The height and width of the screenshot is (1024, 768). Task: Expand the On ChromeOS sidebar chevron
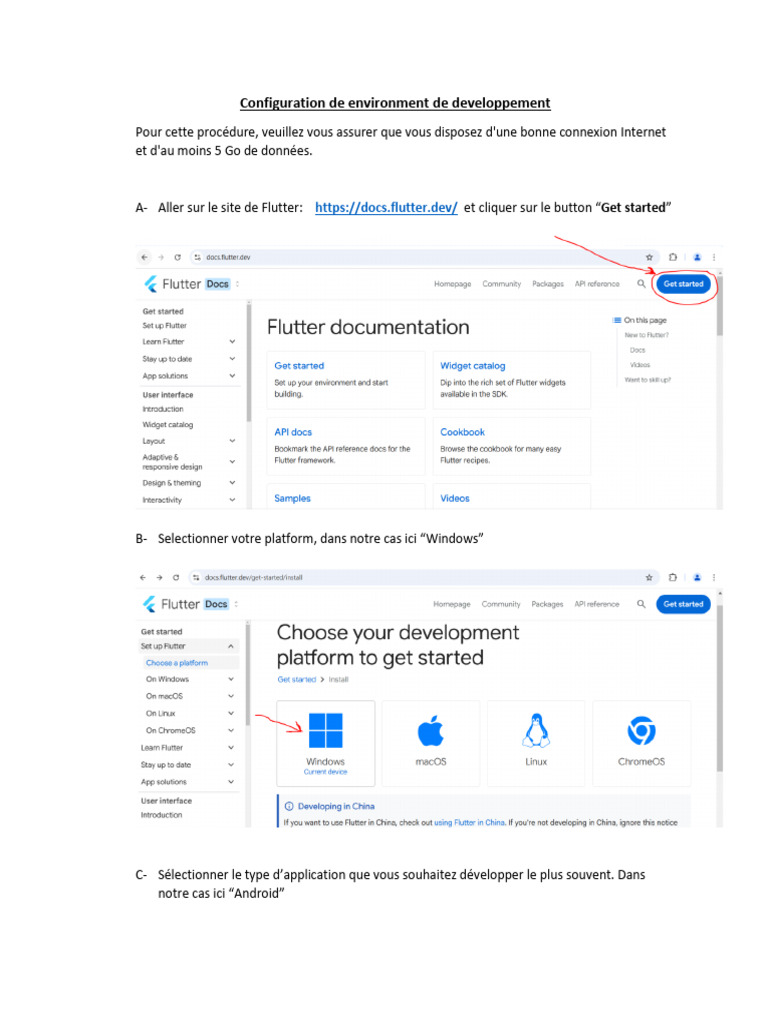(231, 730)
